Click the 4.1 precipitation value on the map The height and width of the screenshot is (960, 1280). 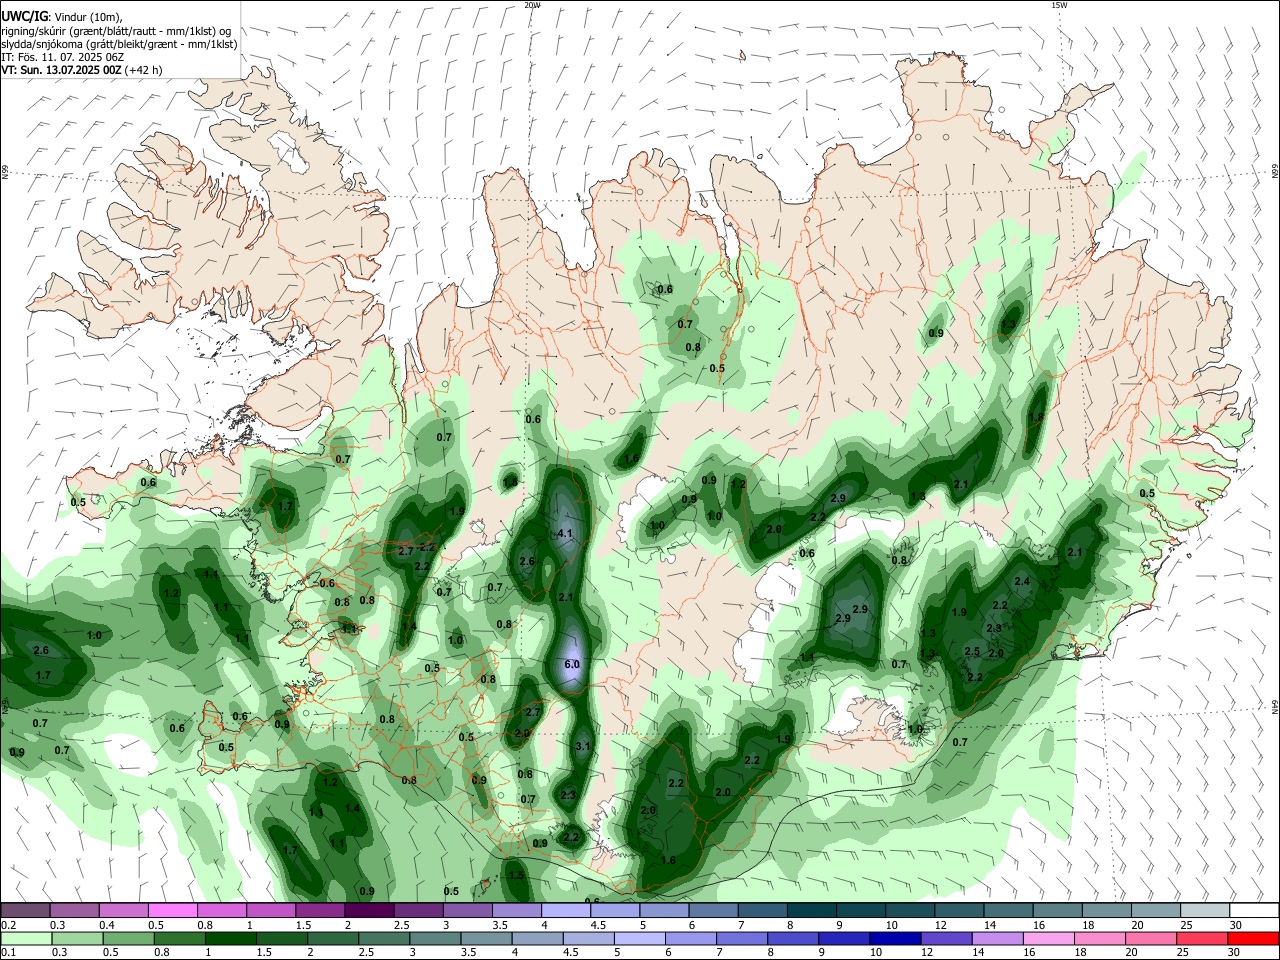(564, 533)
